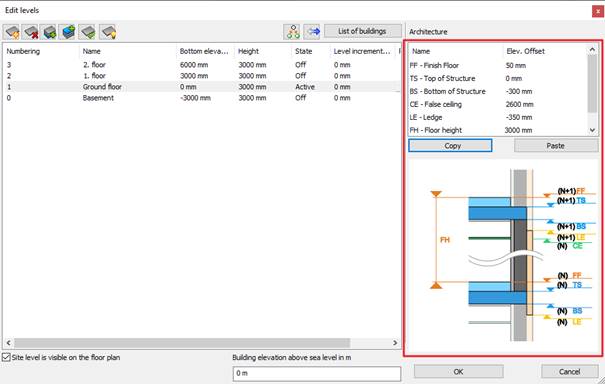Toggle Site level visible on floor plan

tap(6, 357)
